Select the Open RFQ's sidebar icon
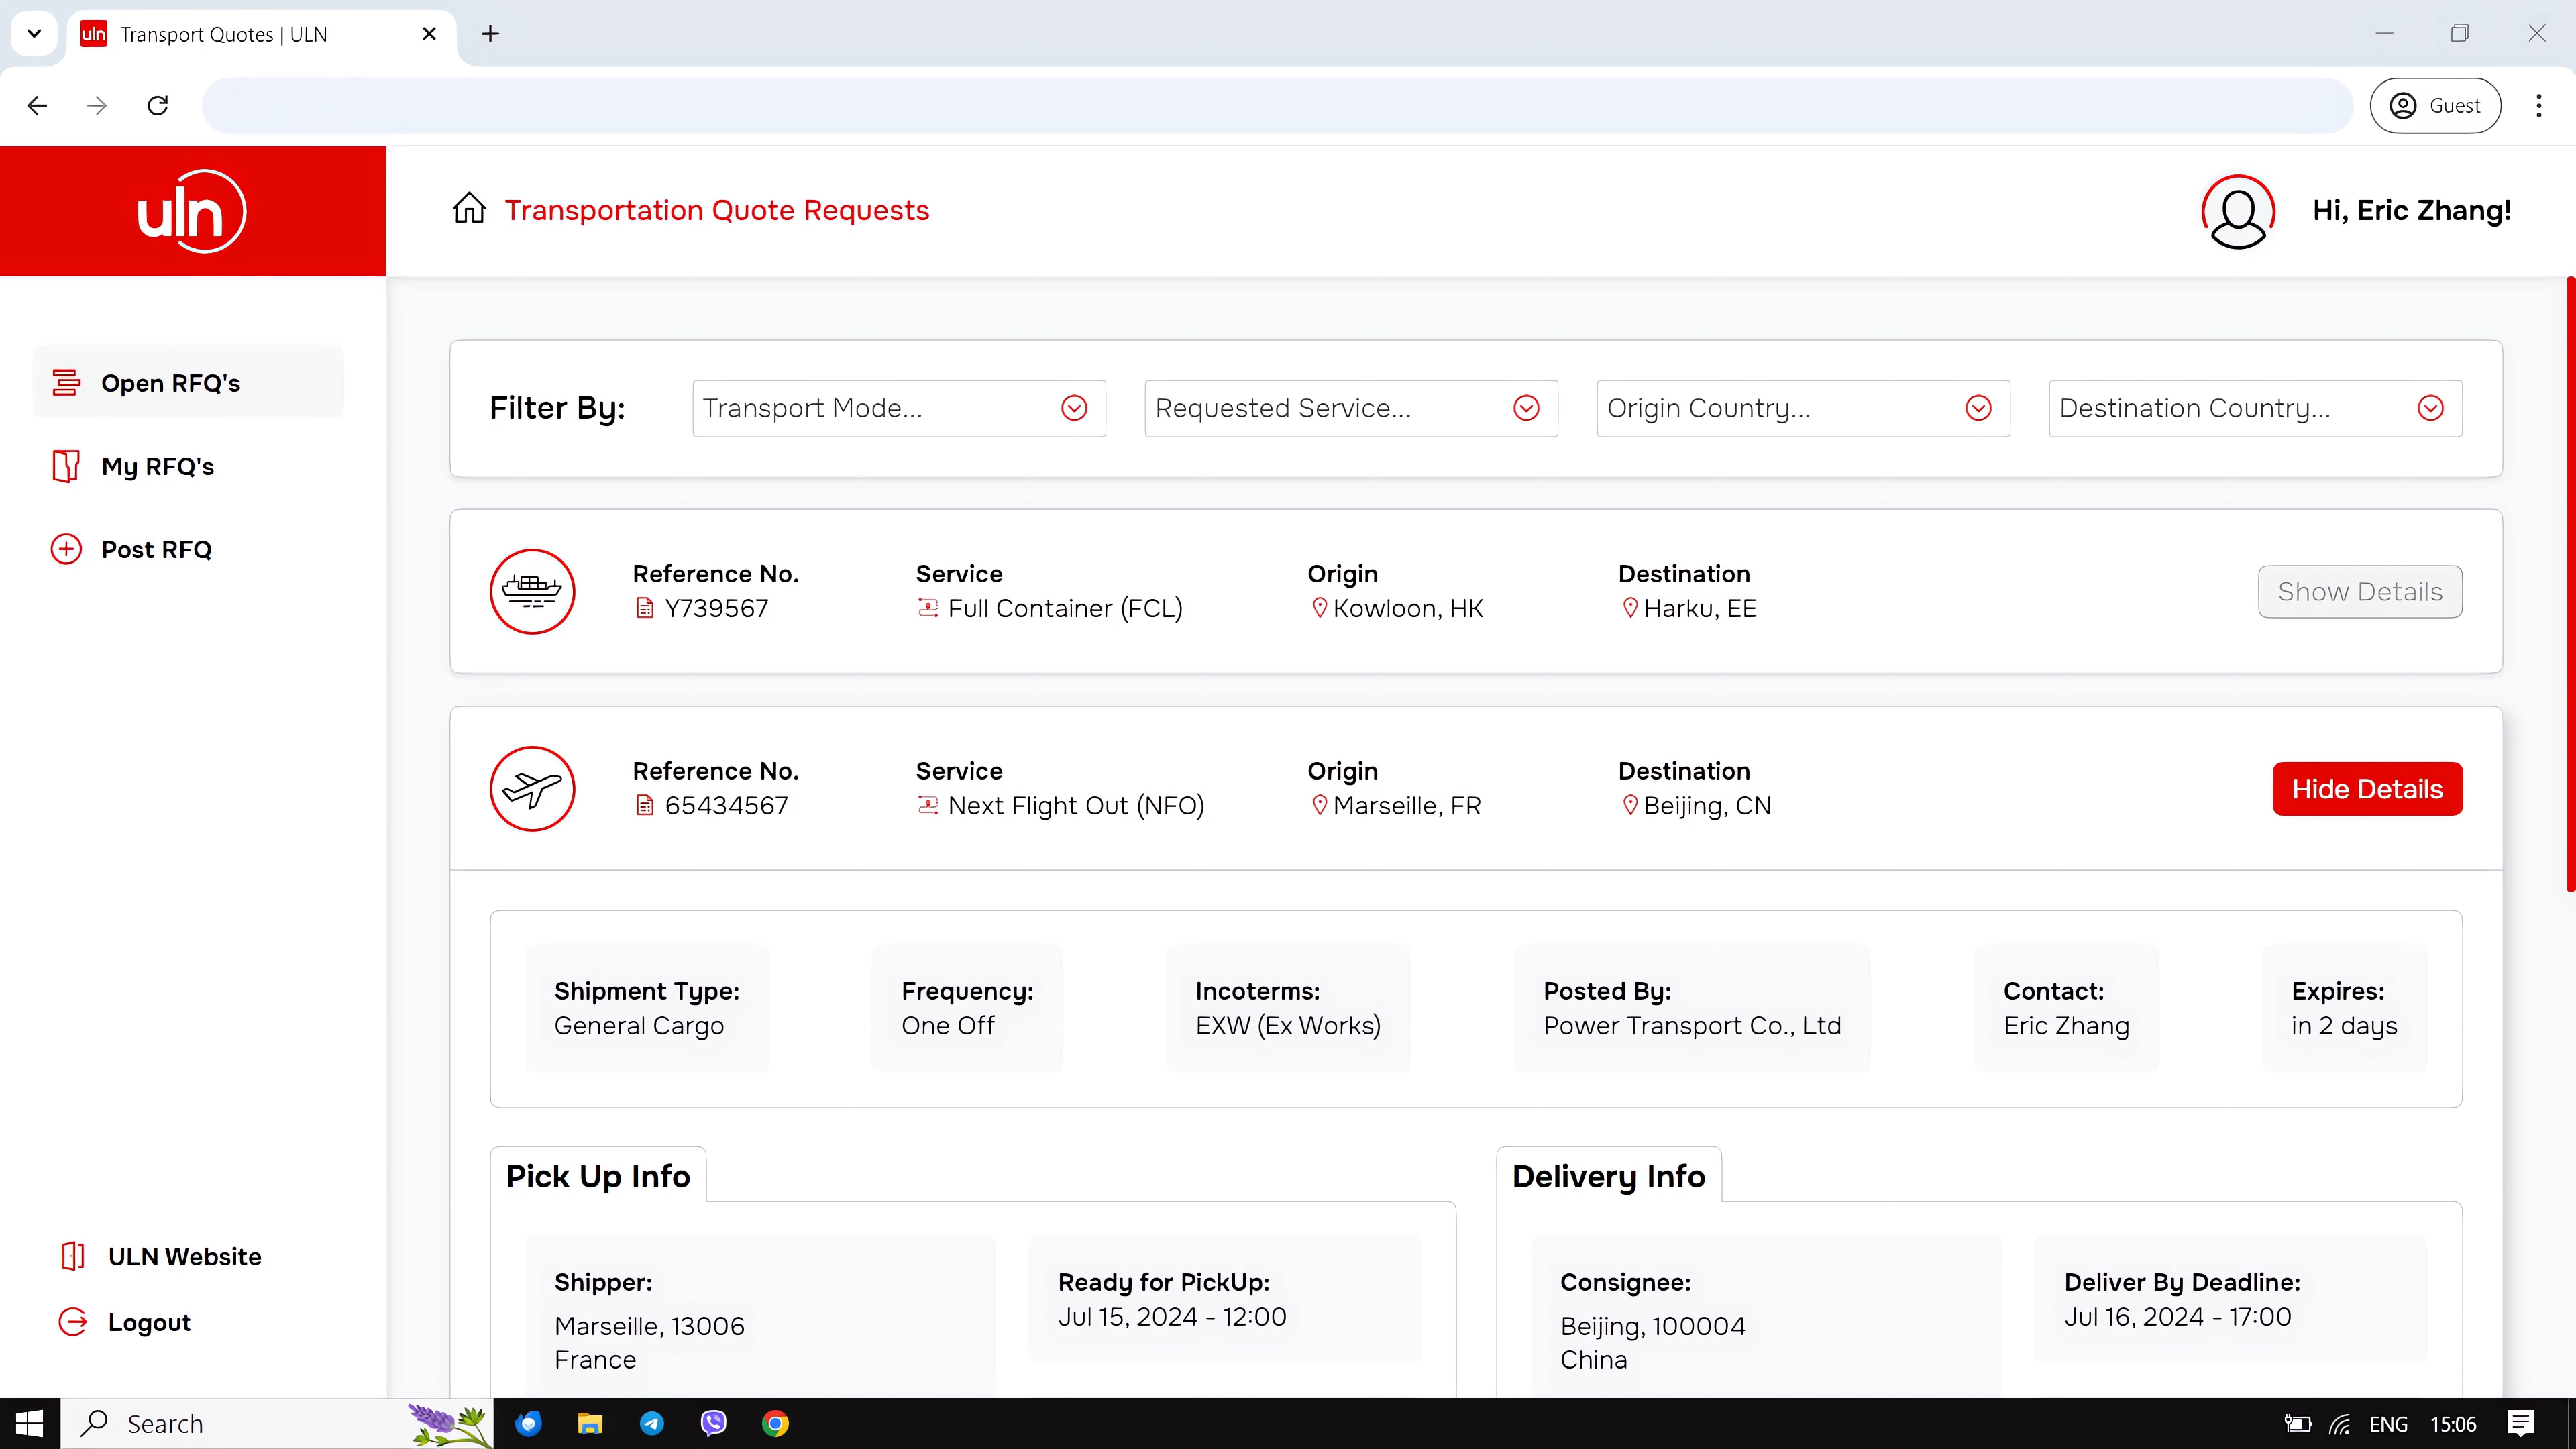The image size is (2576, 1449). pyautogui.click(x=66, y=381)
